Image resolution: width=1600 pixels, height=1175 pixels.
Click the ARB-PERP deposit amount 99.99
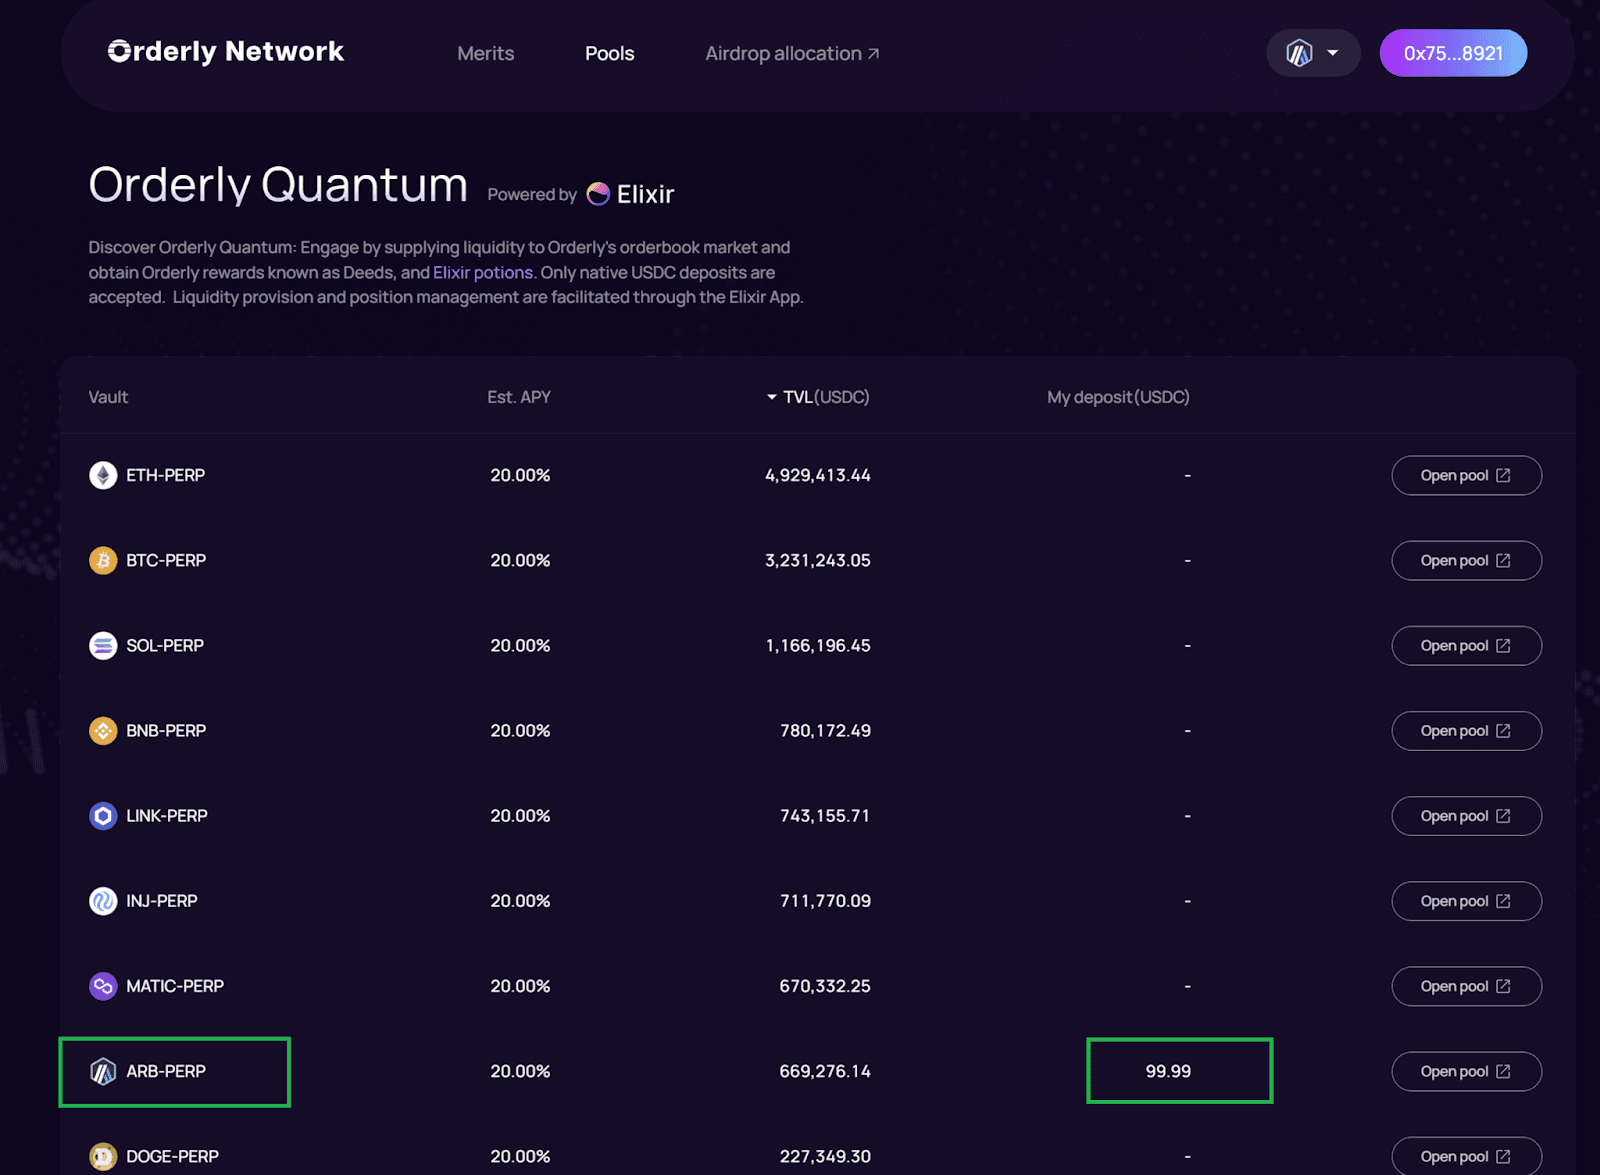coord(1168,1071)
